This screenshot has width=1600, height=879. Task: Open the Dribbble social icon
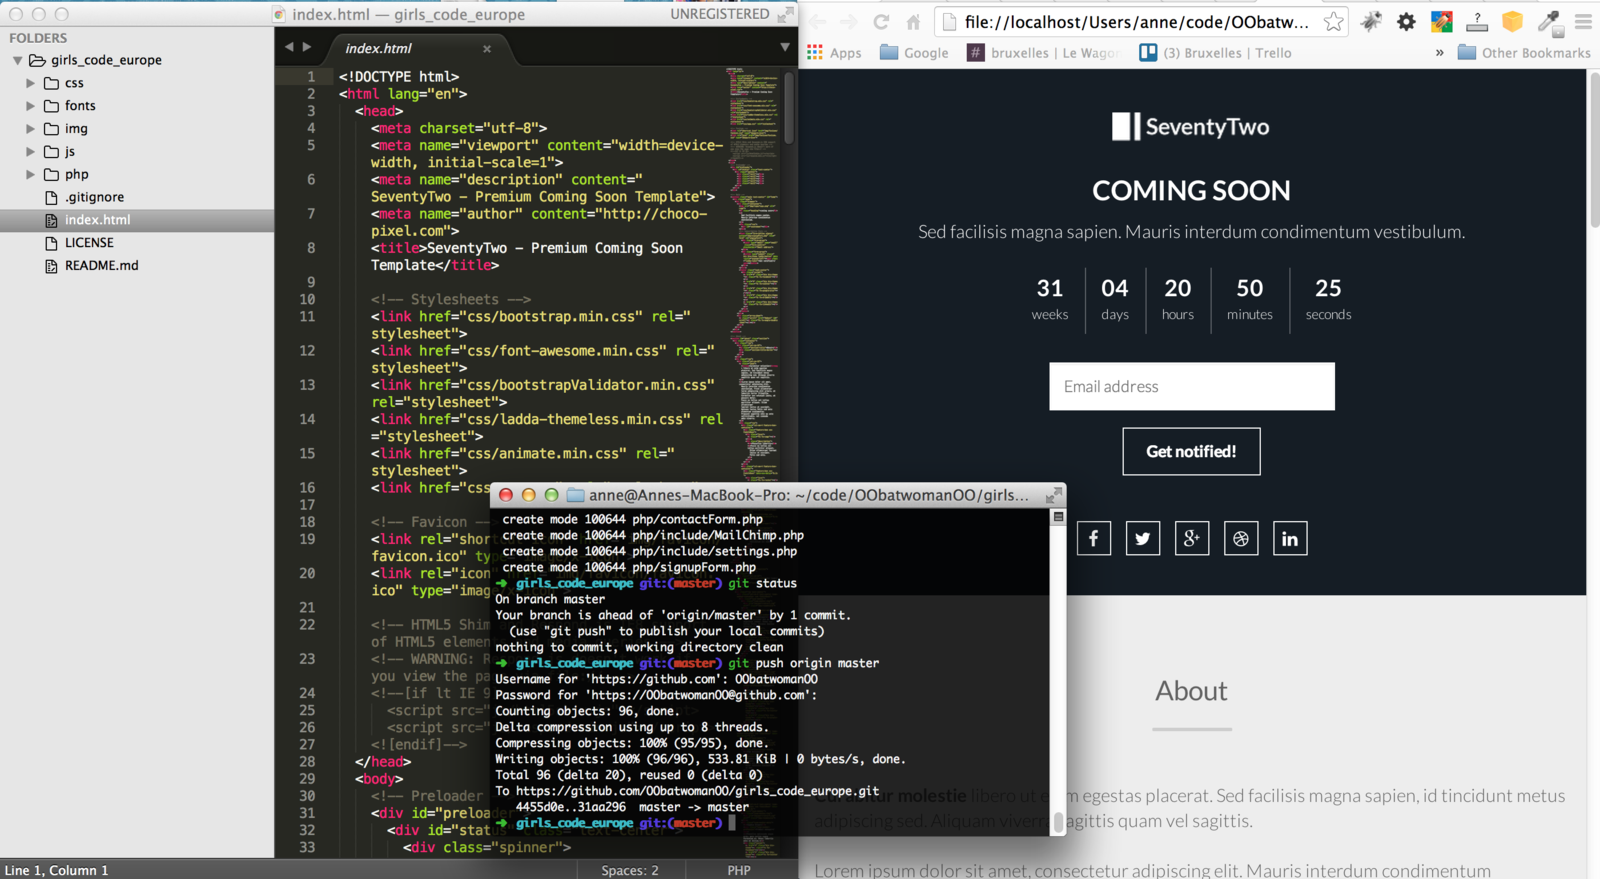click(1241, 539)
